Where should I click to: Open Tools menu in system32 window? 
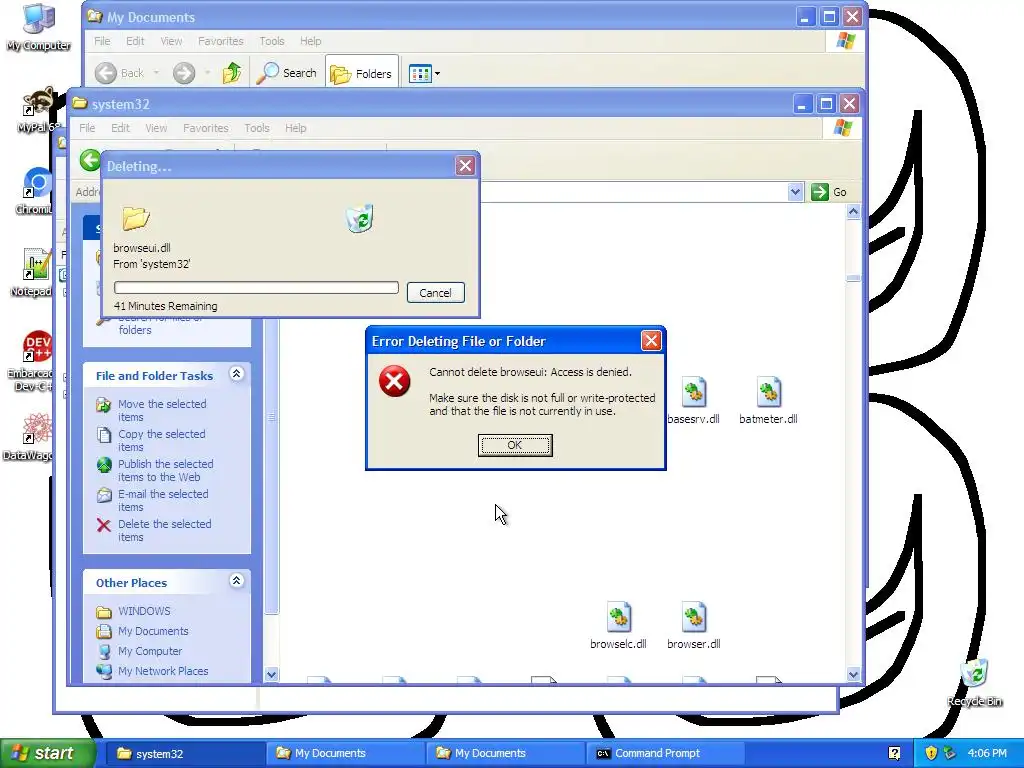pos(257,128)
